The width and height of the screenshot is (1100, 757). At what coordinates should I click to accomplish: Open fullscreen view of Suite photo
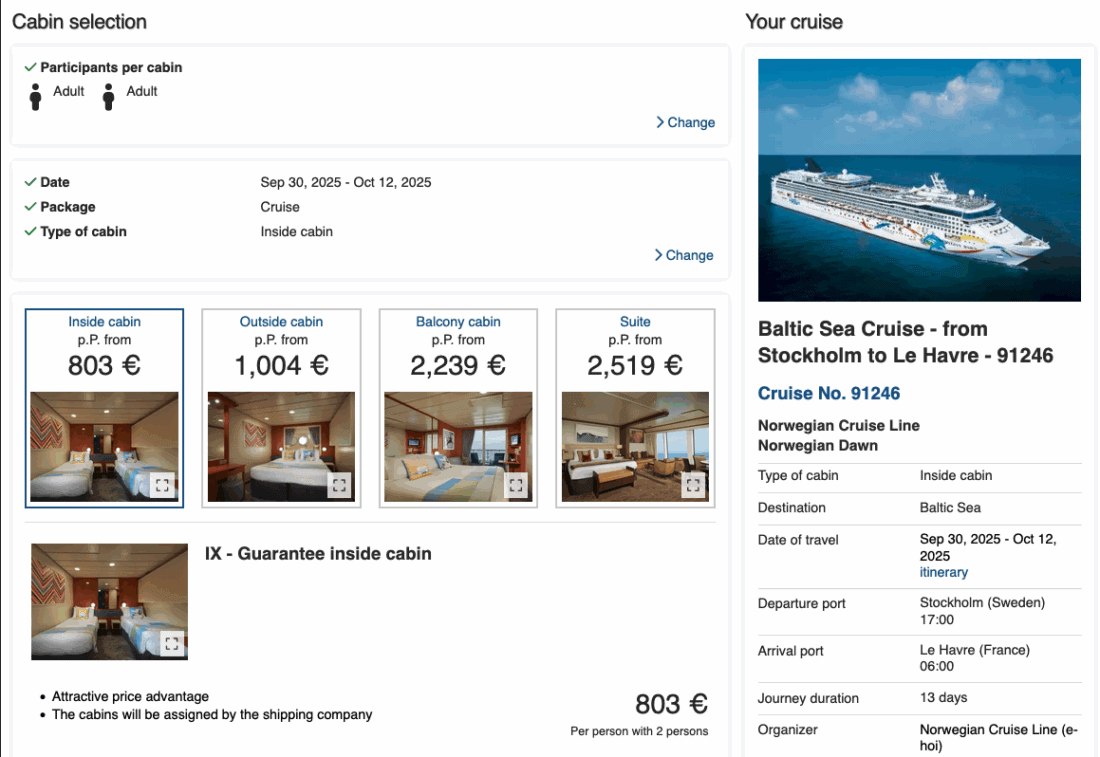[693, 486]
